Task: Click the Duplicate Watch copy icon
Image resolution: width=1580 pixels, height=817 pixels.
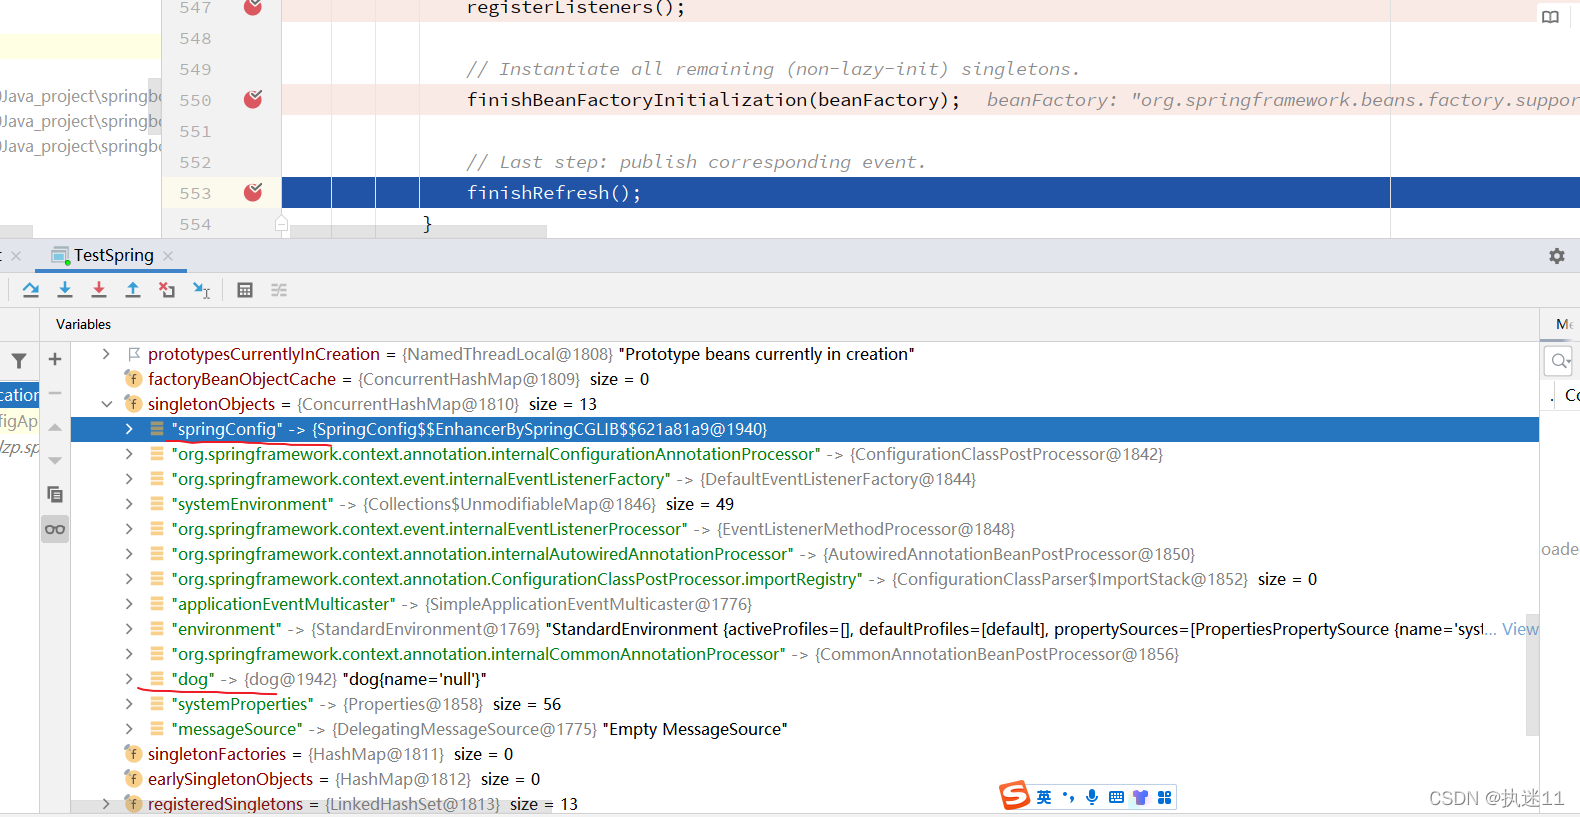Action: [55, 495]
